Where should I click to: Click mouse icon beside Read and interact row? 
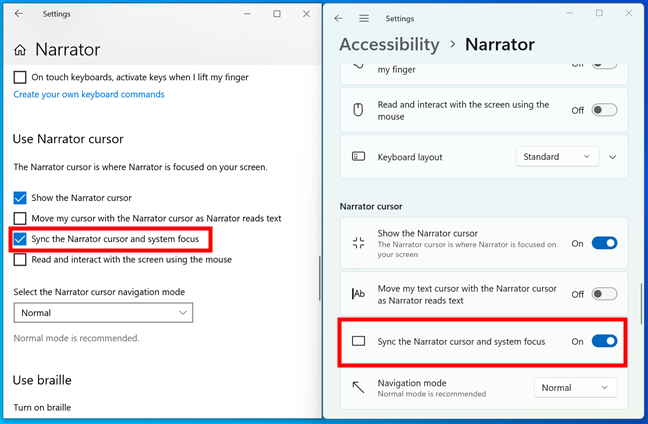358,110
